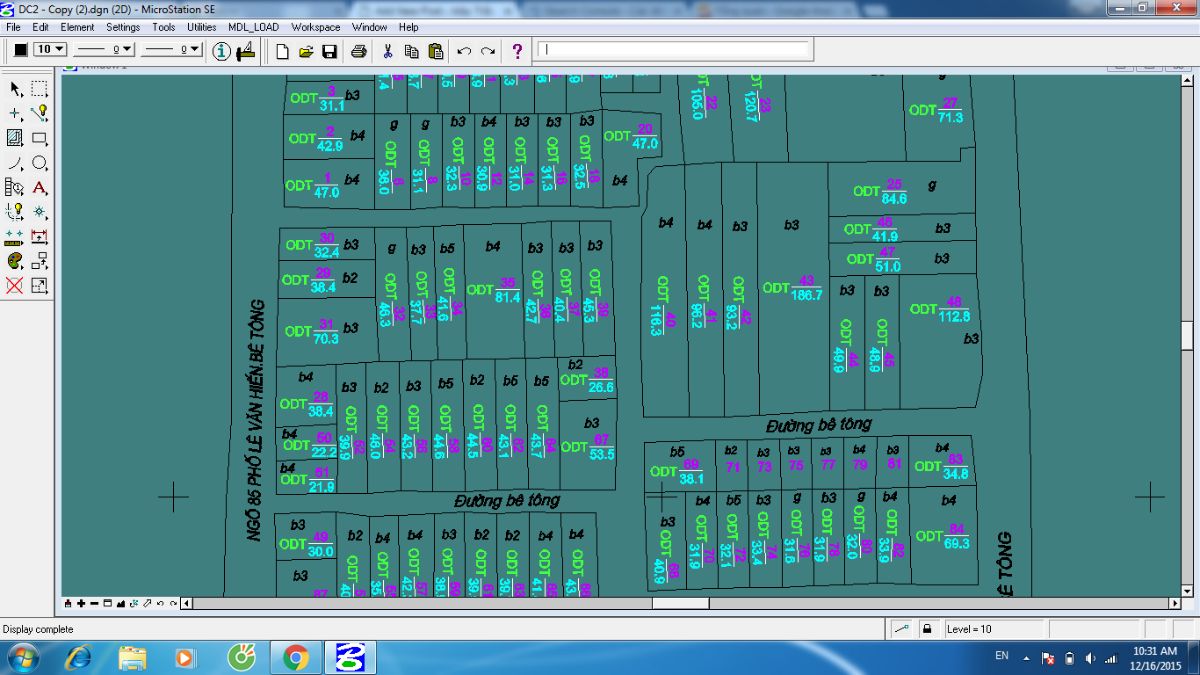Toggle the snap mode icon in status bar

click(x=901, y=629)
